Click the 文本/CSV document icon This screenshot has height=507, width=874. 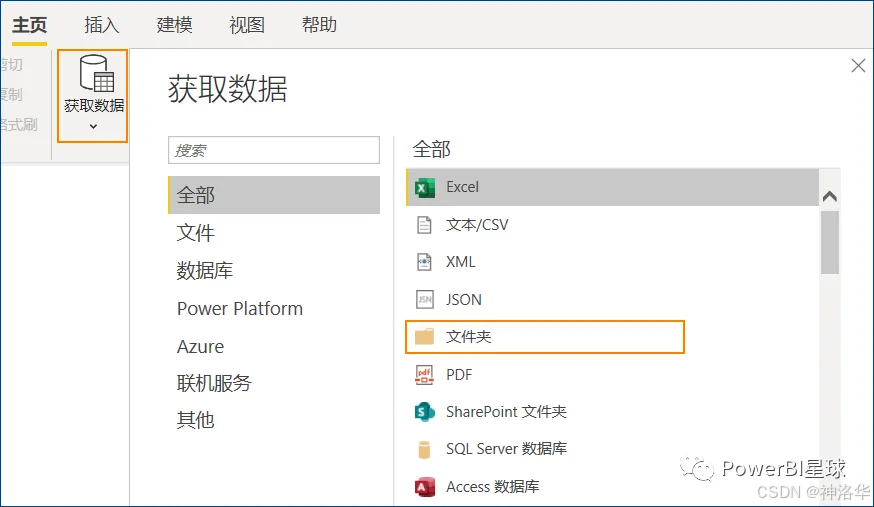coord(424,225)
